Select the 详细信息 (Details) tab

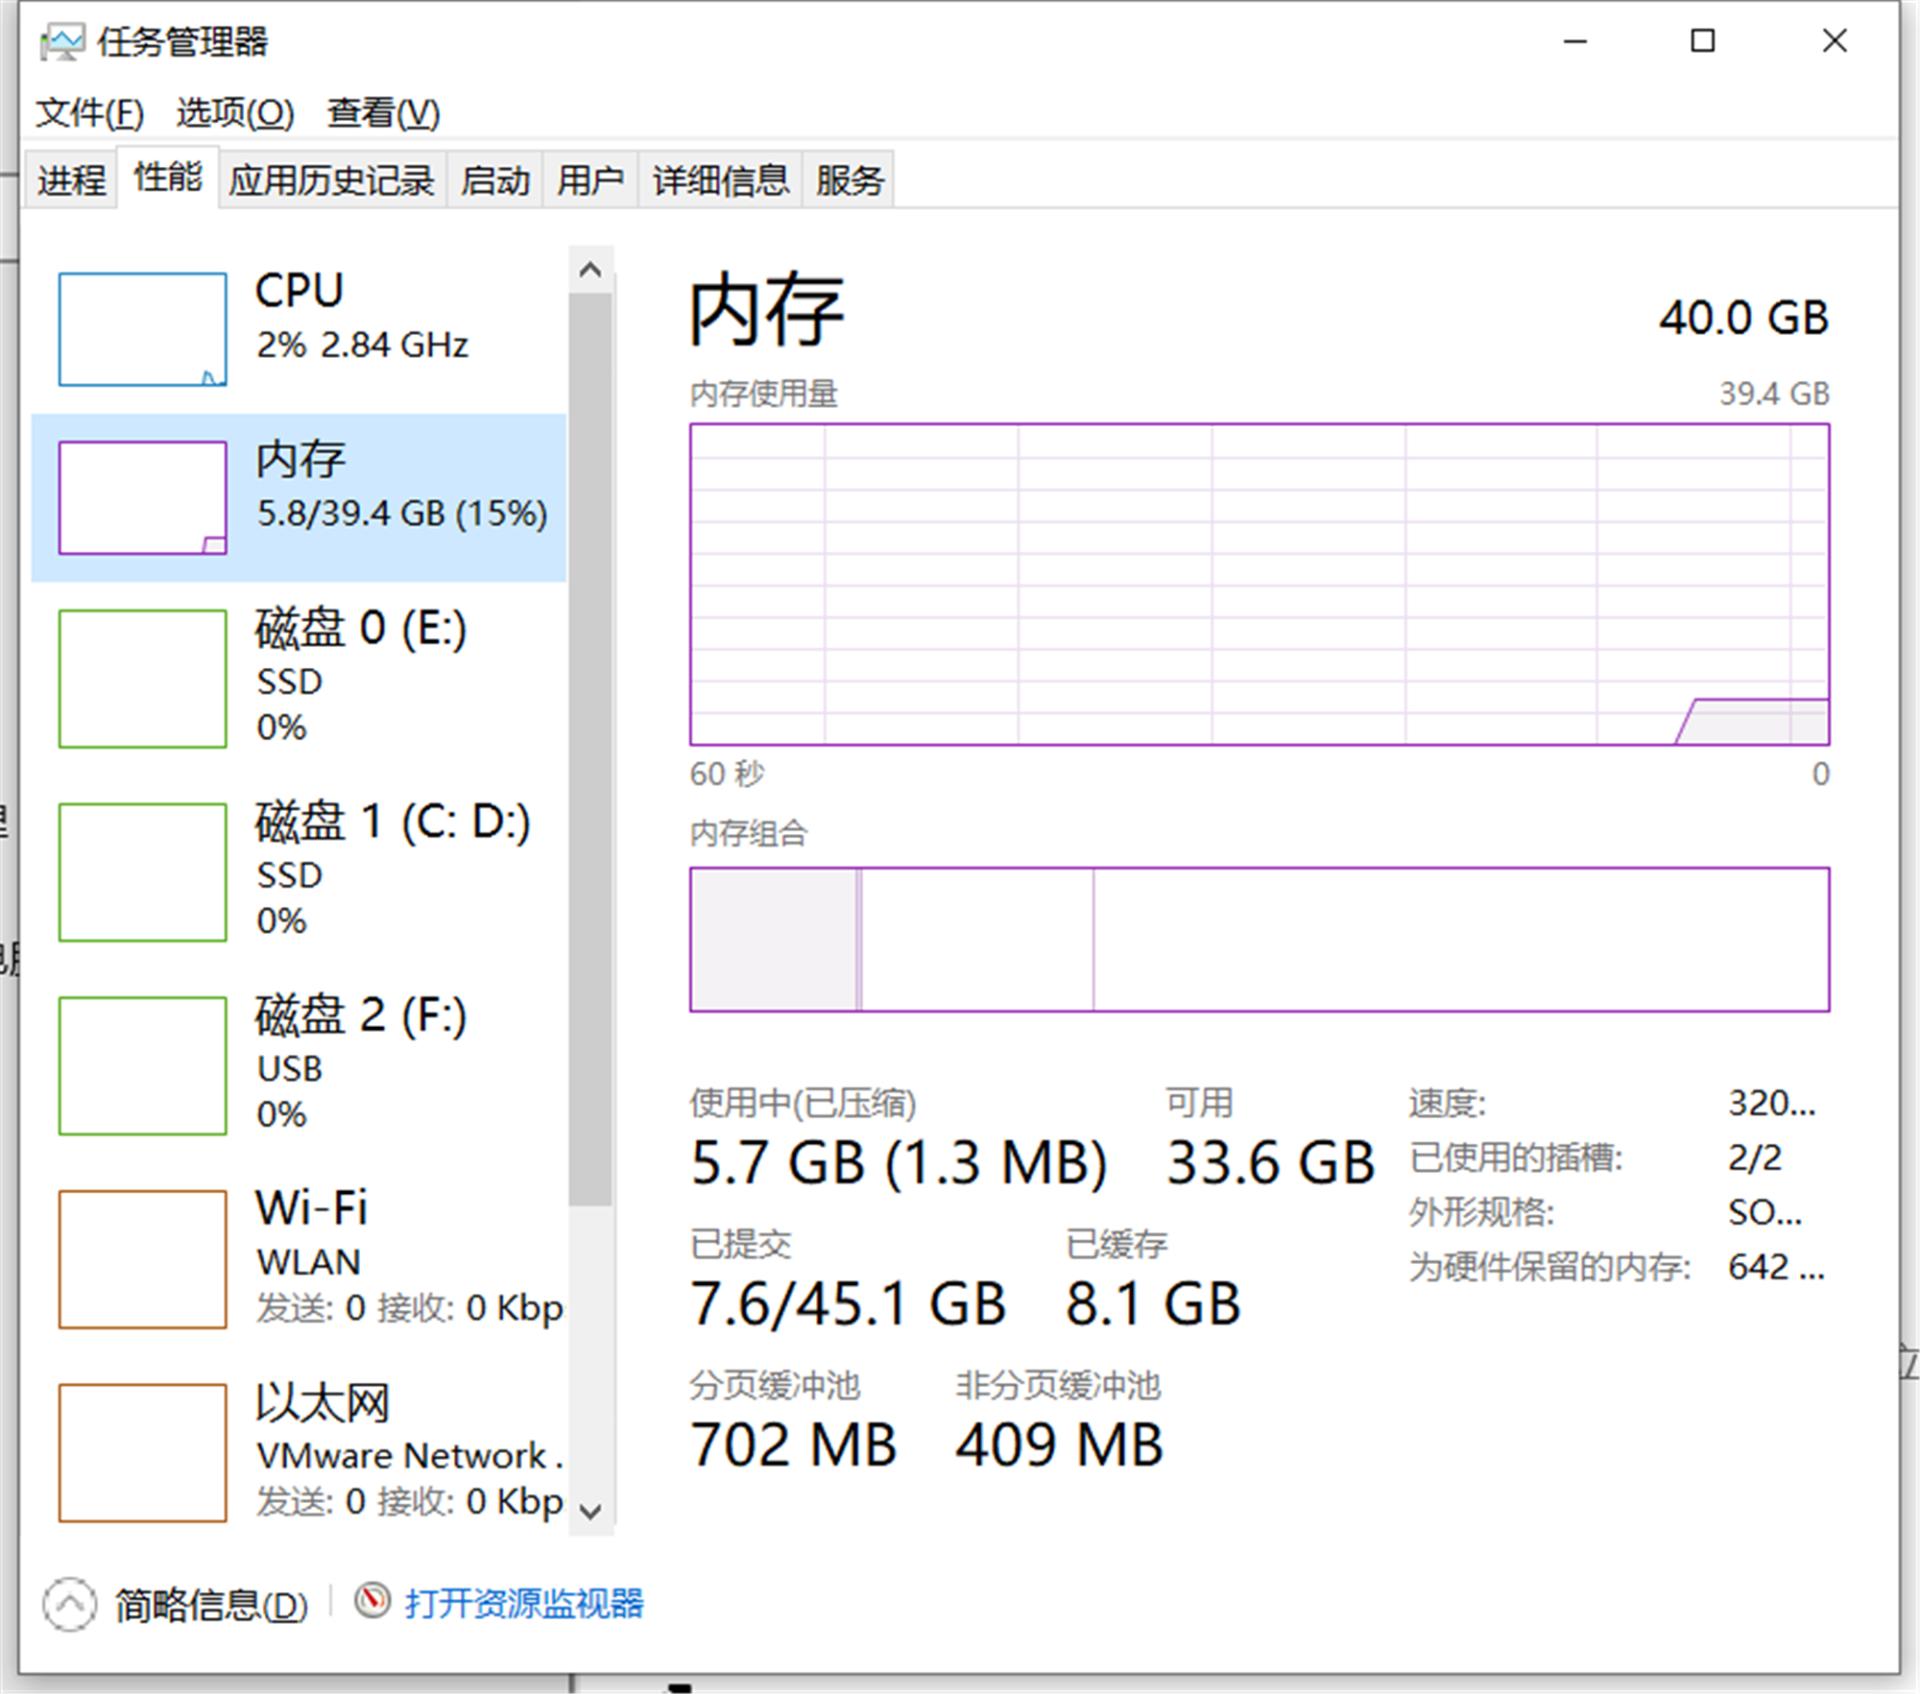(x=719, y=180)
